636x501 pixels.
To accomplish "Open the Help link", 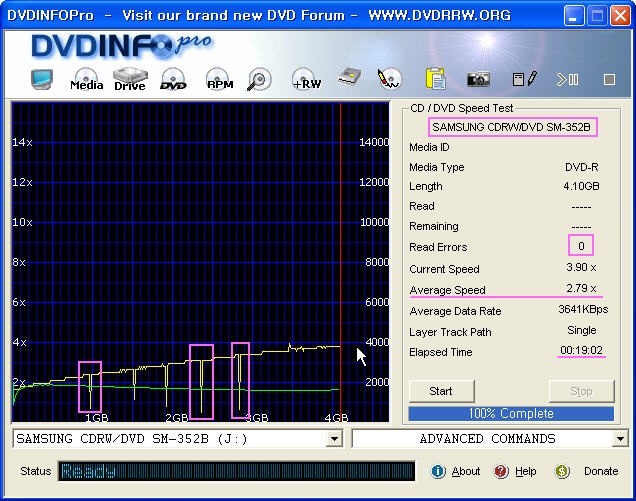I will (526, 471).
